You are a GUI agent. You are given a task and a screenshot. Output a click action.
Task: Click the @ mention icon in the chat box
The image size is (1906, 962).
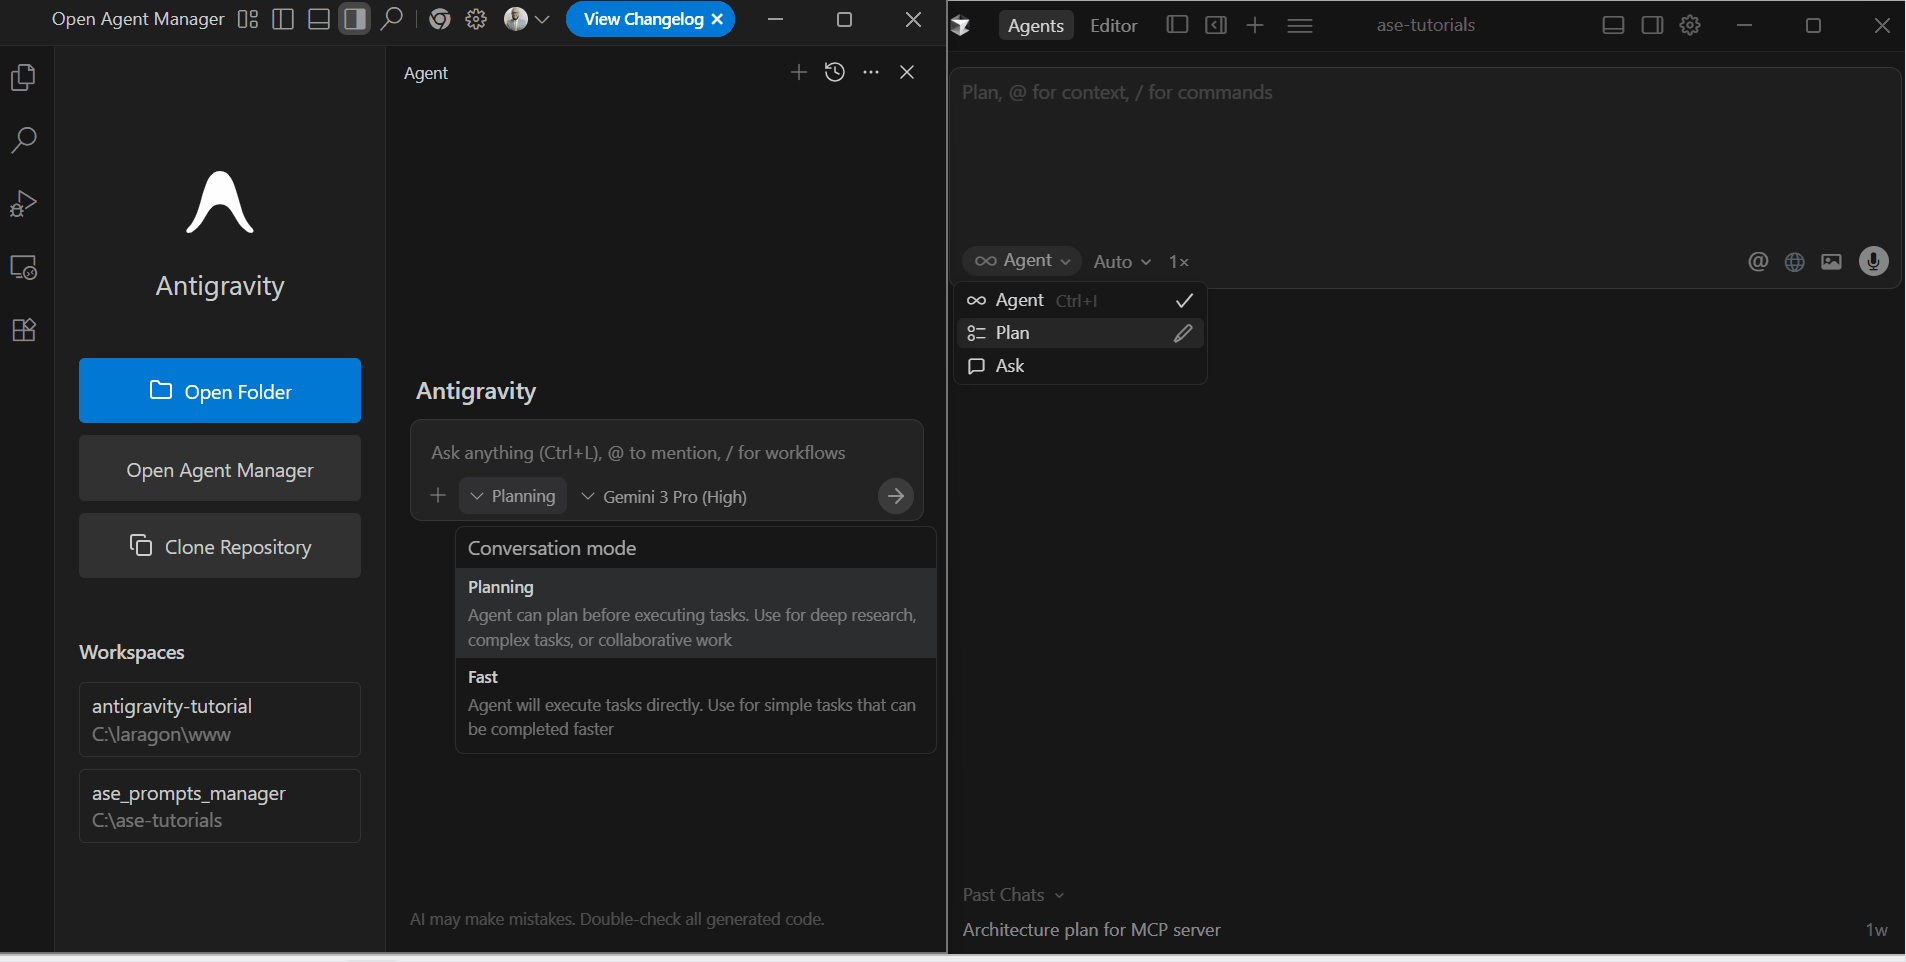[x=1758, y=261]
